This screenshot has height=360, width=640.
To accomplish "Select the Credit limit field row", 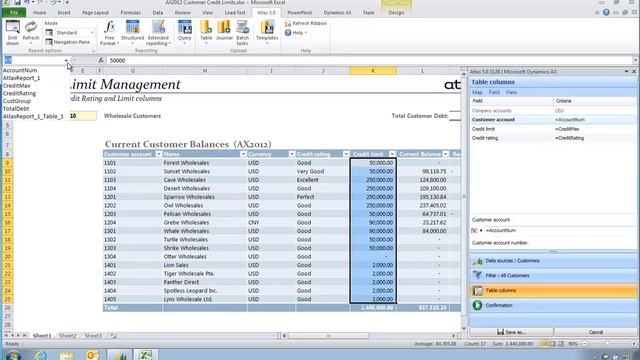I will pos(553,129).
